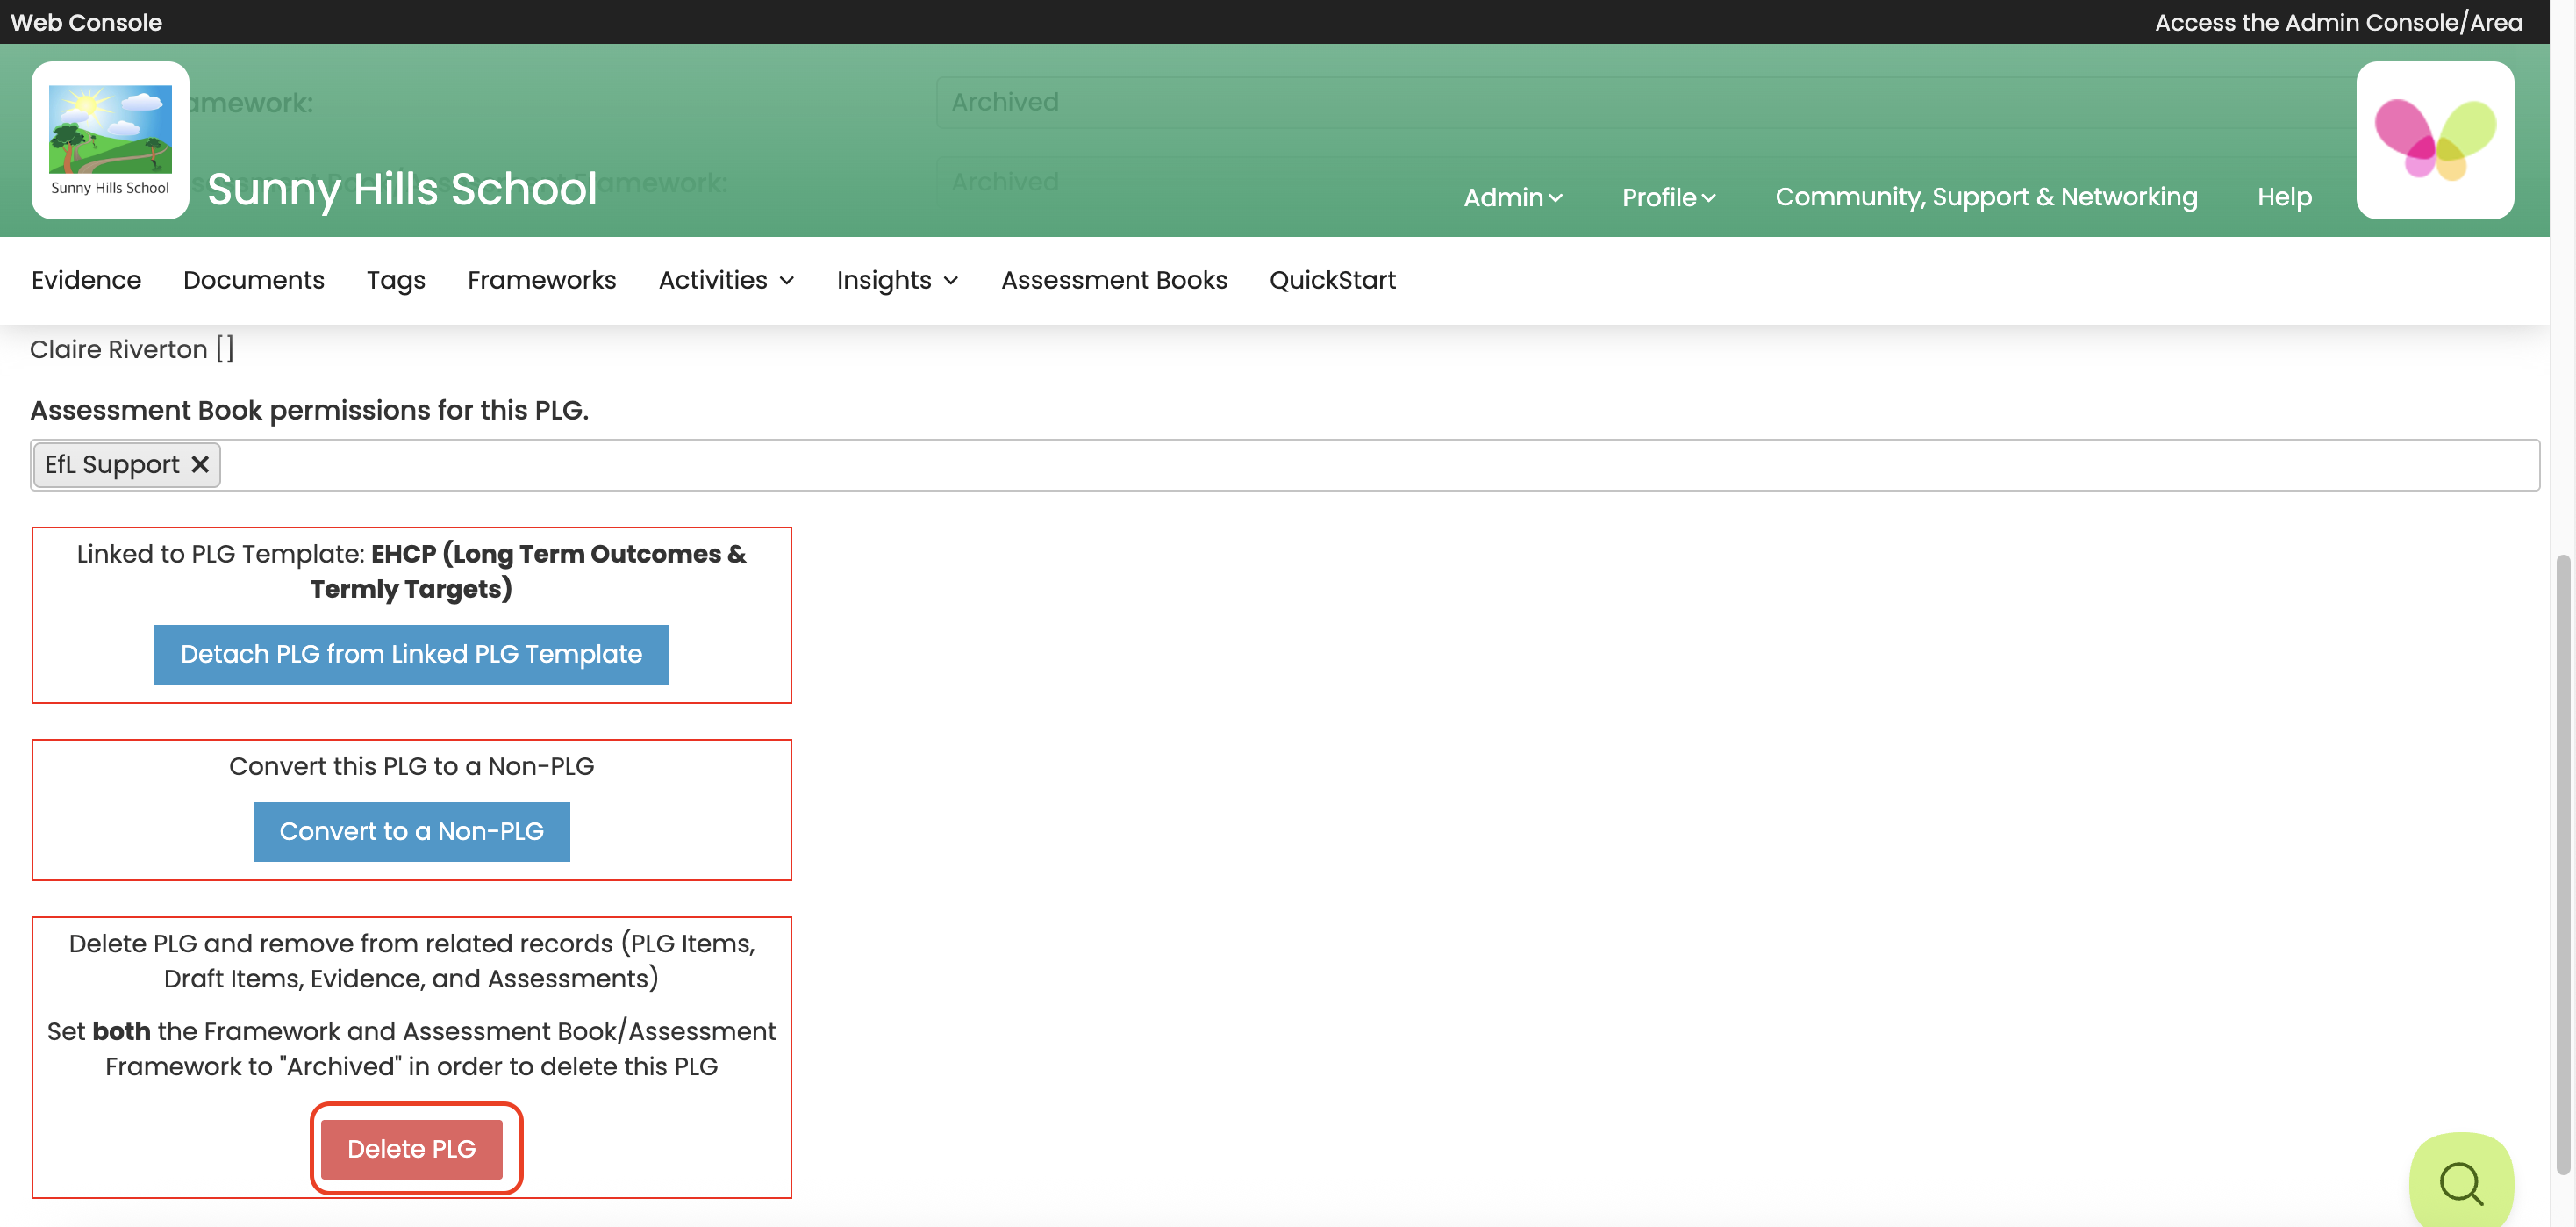Viewport: 2576px width, 1227px height.
Task: Click the Sunny Hills School logo
Action: click(110, 140)
